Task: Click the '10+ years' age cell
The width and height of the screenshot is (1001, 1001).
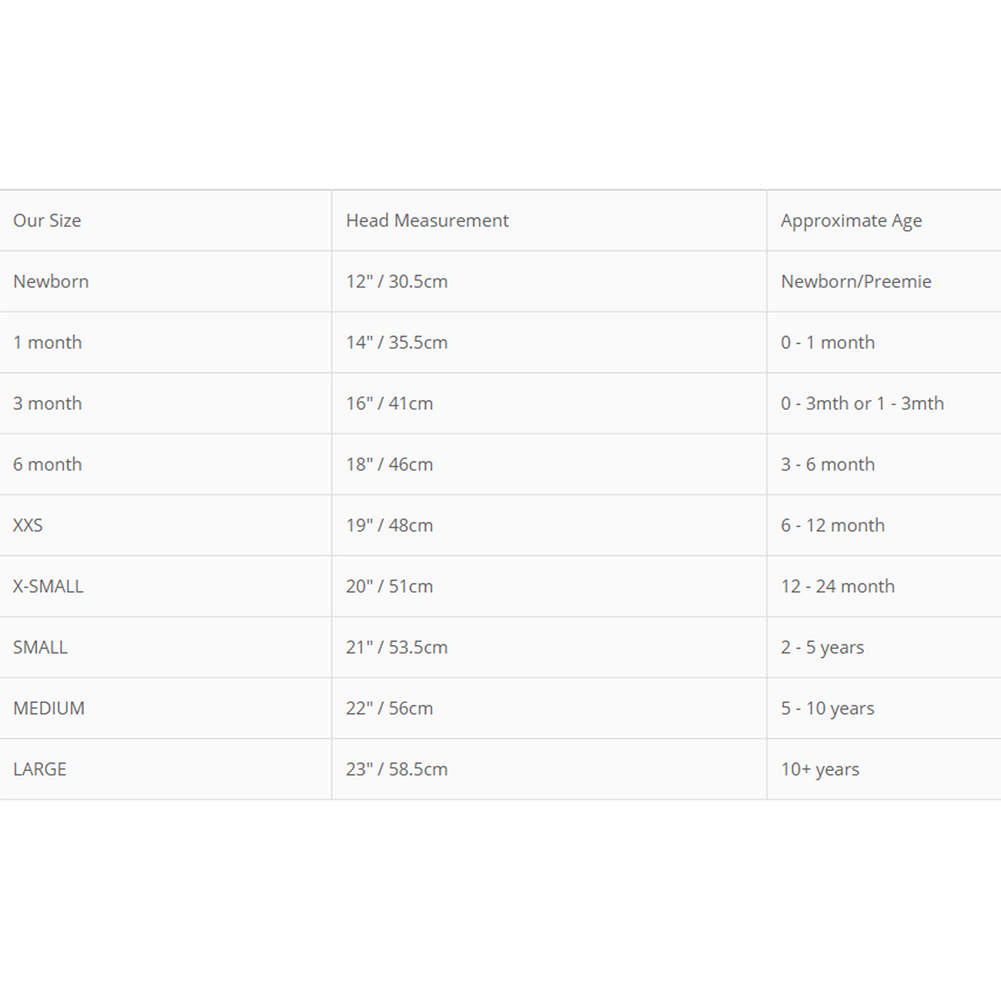Action: tap(820, 770)
